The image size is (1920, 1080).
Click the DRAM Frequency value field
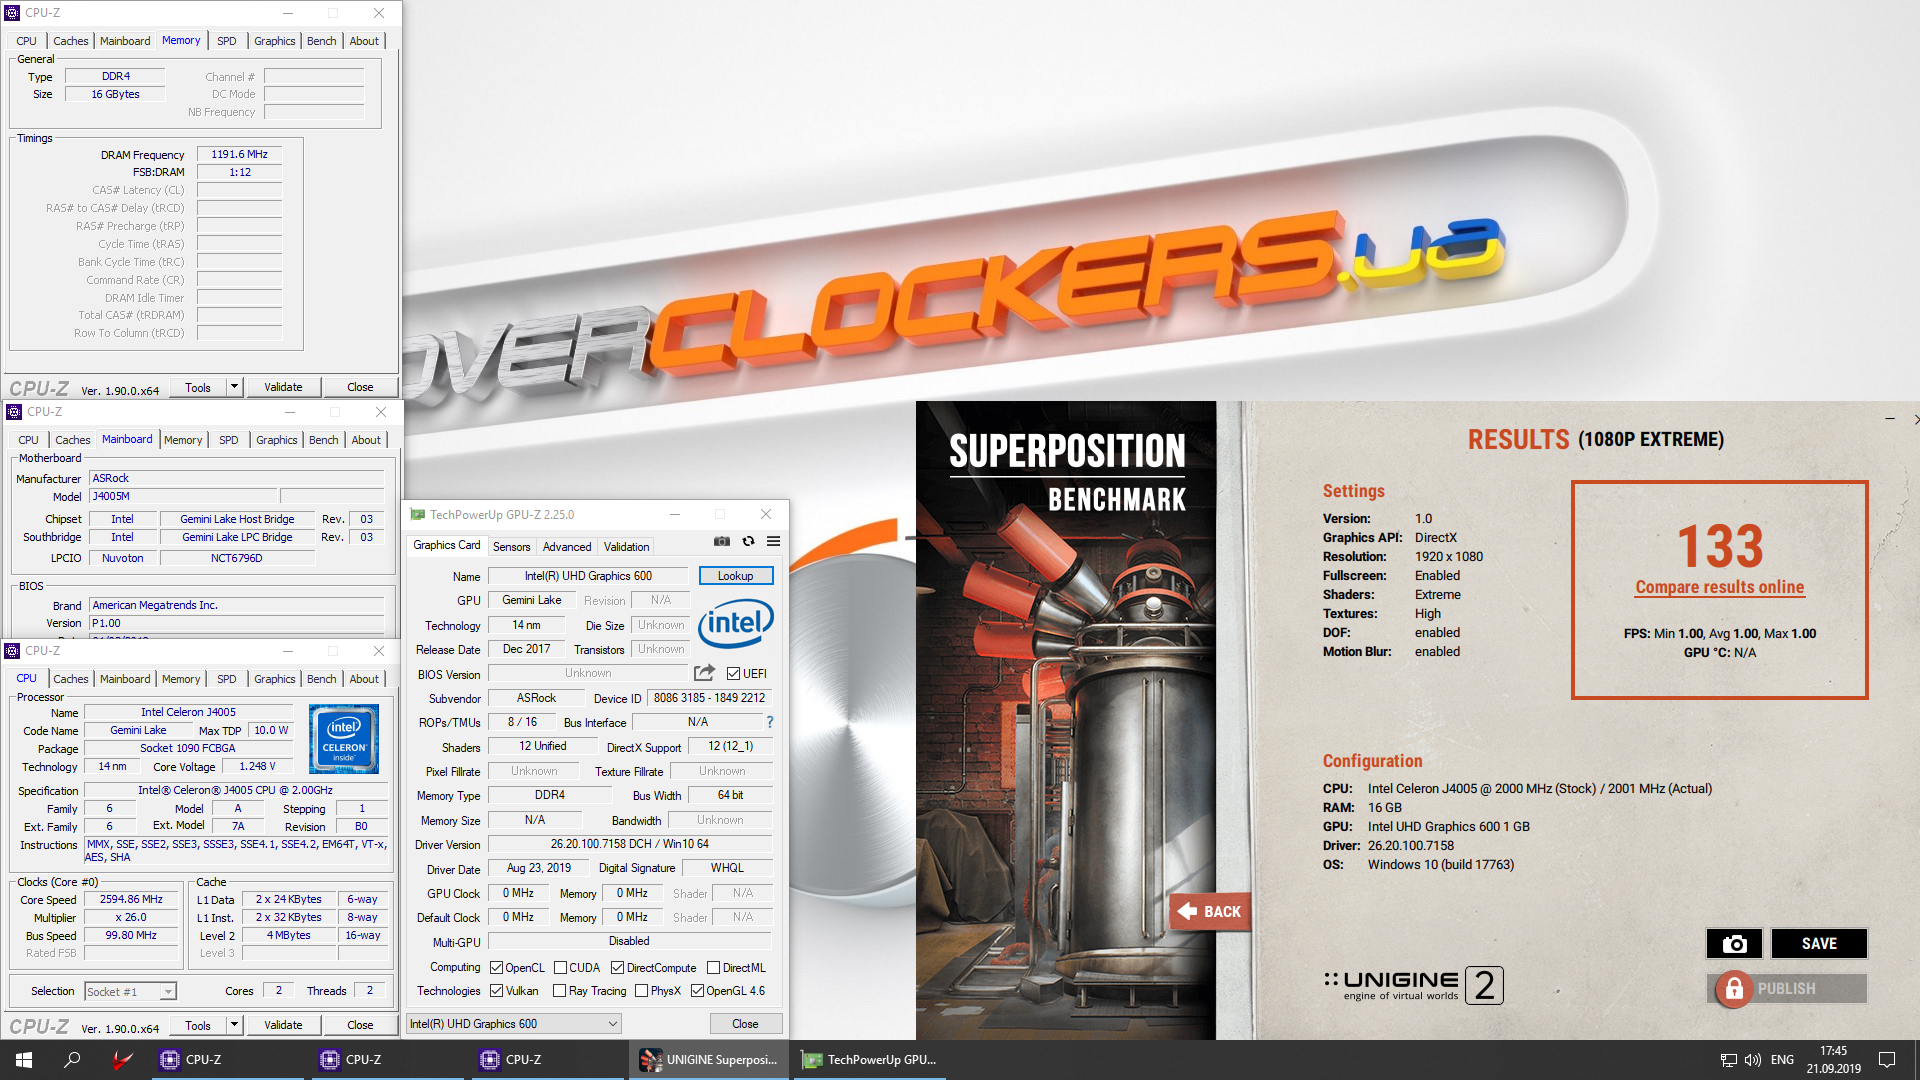(x=240, y=154)
